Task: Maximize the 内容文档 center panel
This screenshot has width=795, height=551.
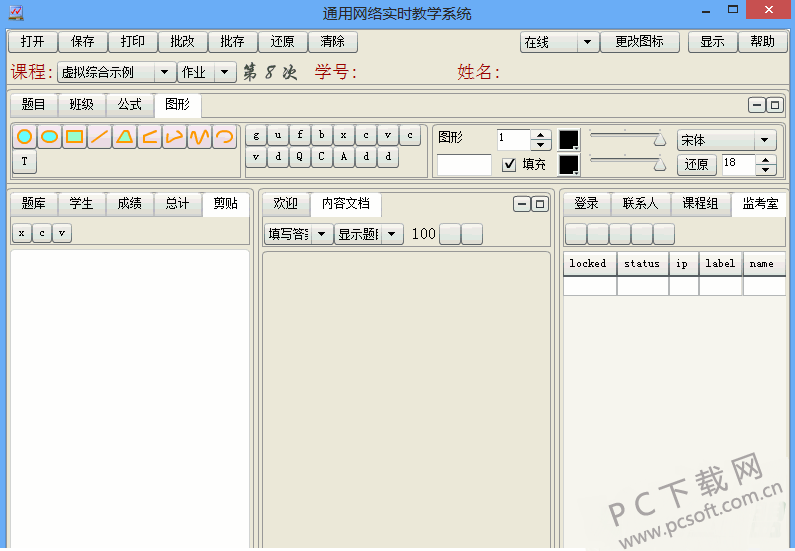Action: (540, 204)
